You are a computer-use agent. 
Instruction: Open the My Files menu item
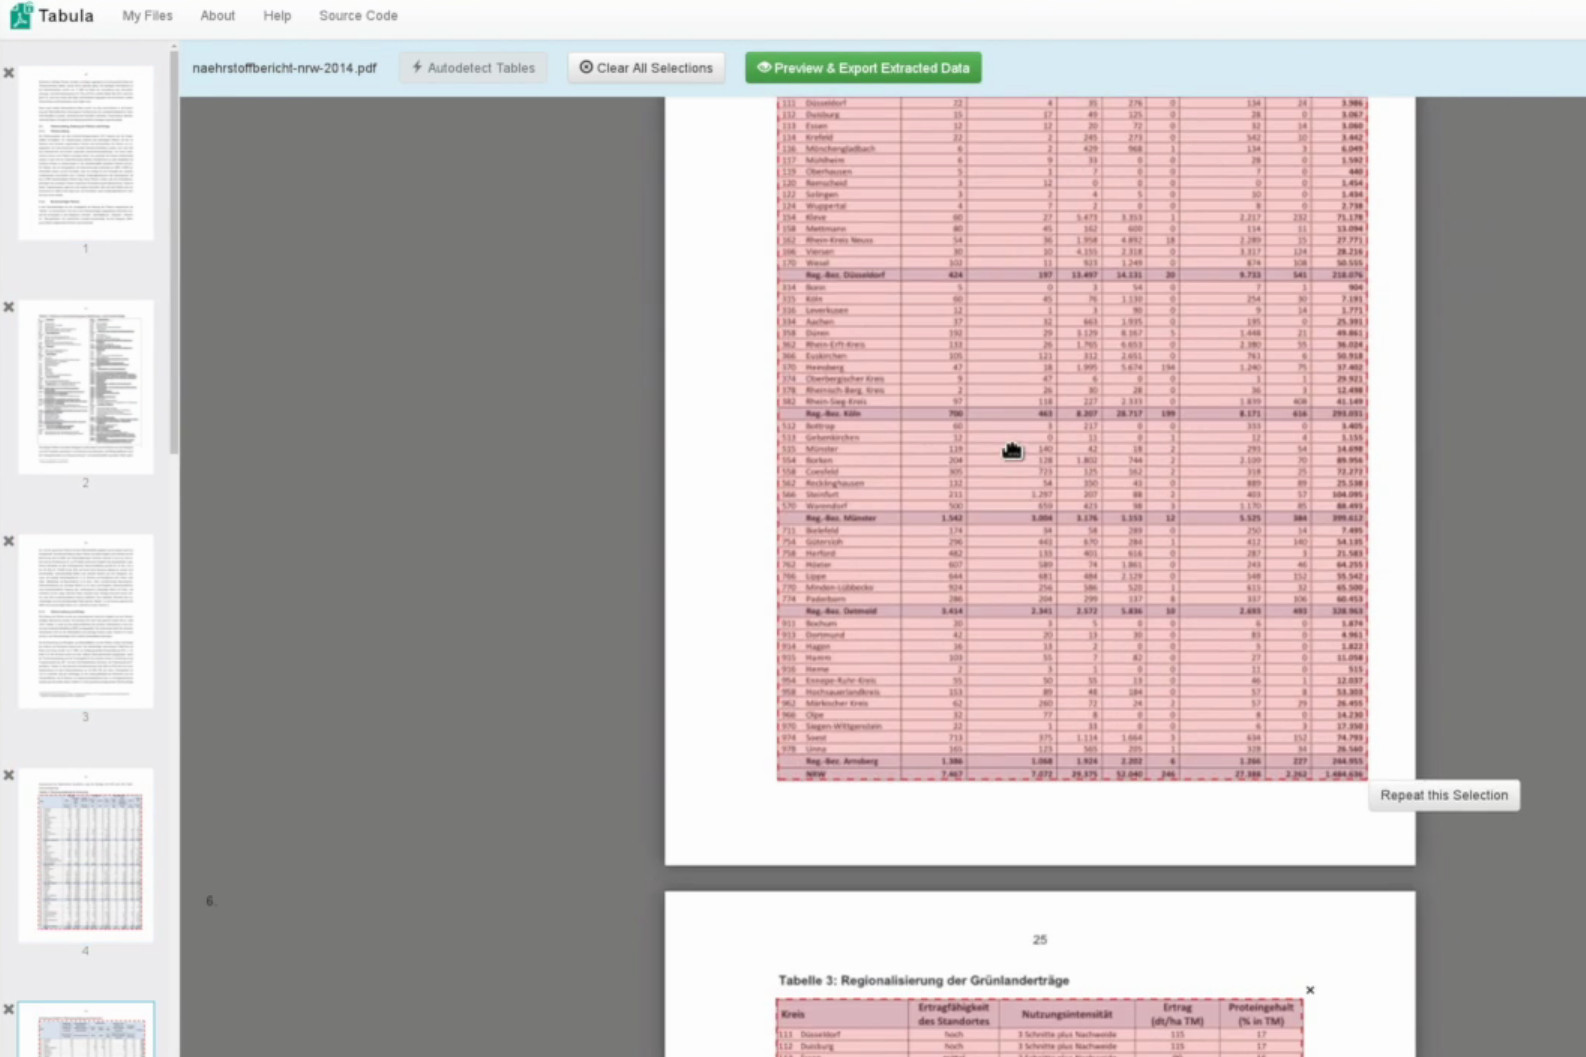coord(147,16)
